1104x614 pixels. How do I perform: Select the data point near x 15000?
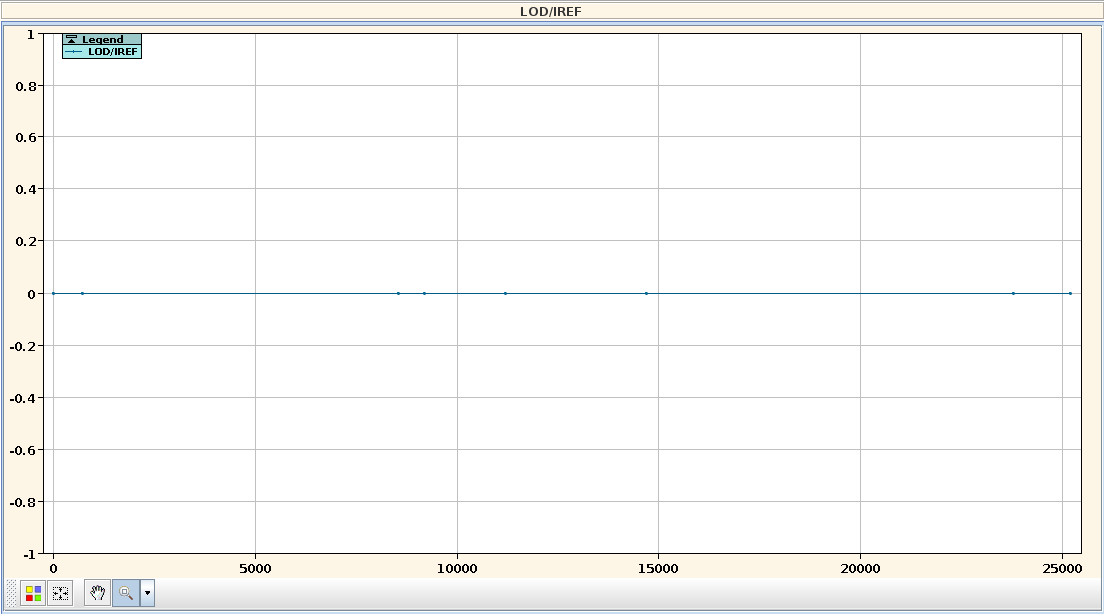pos(646,293)
